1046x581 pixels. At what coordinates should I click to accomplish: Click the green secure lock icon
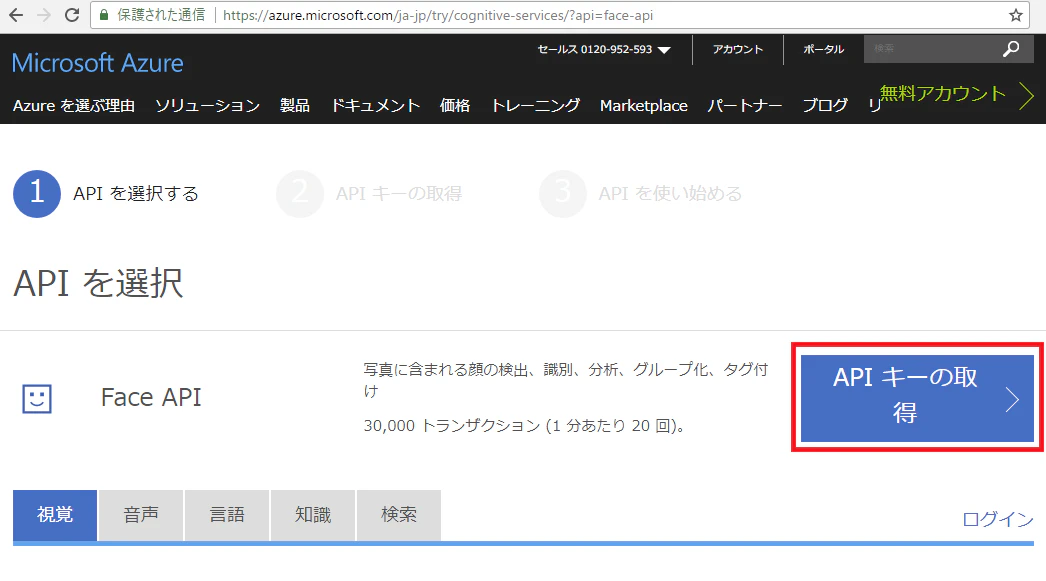pyautogui.click(x=103, y=15)
